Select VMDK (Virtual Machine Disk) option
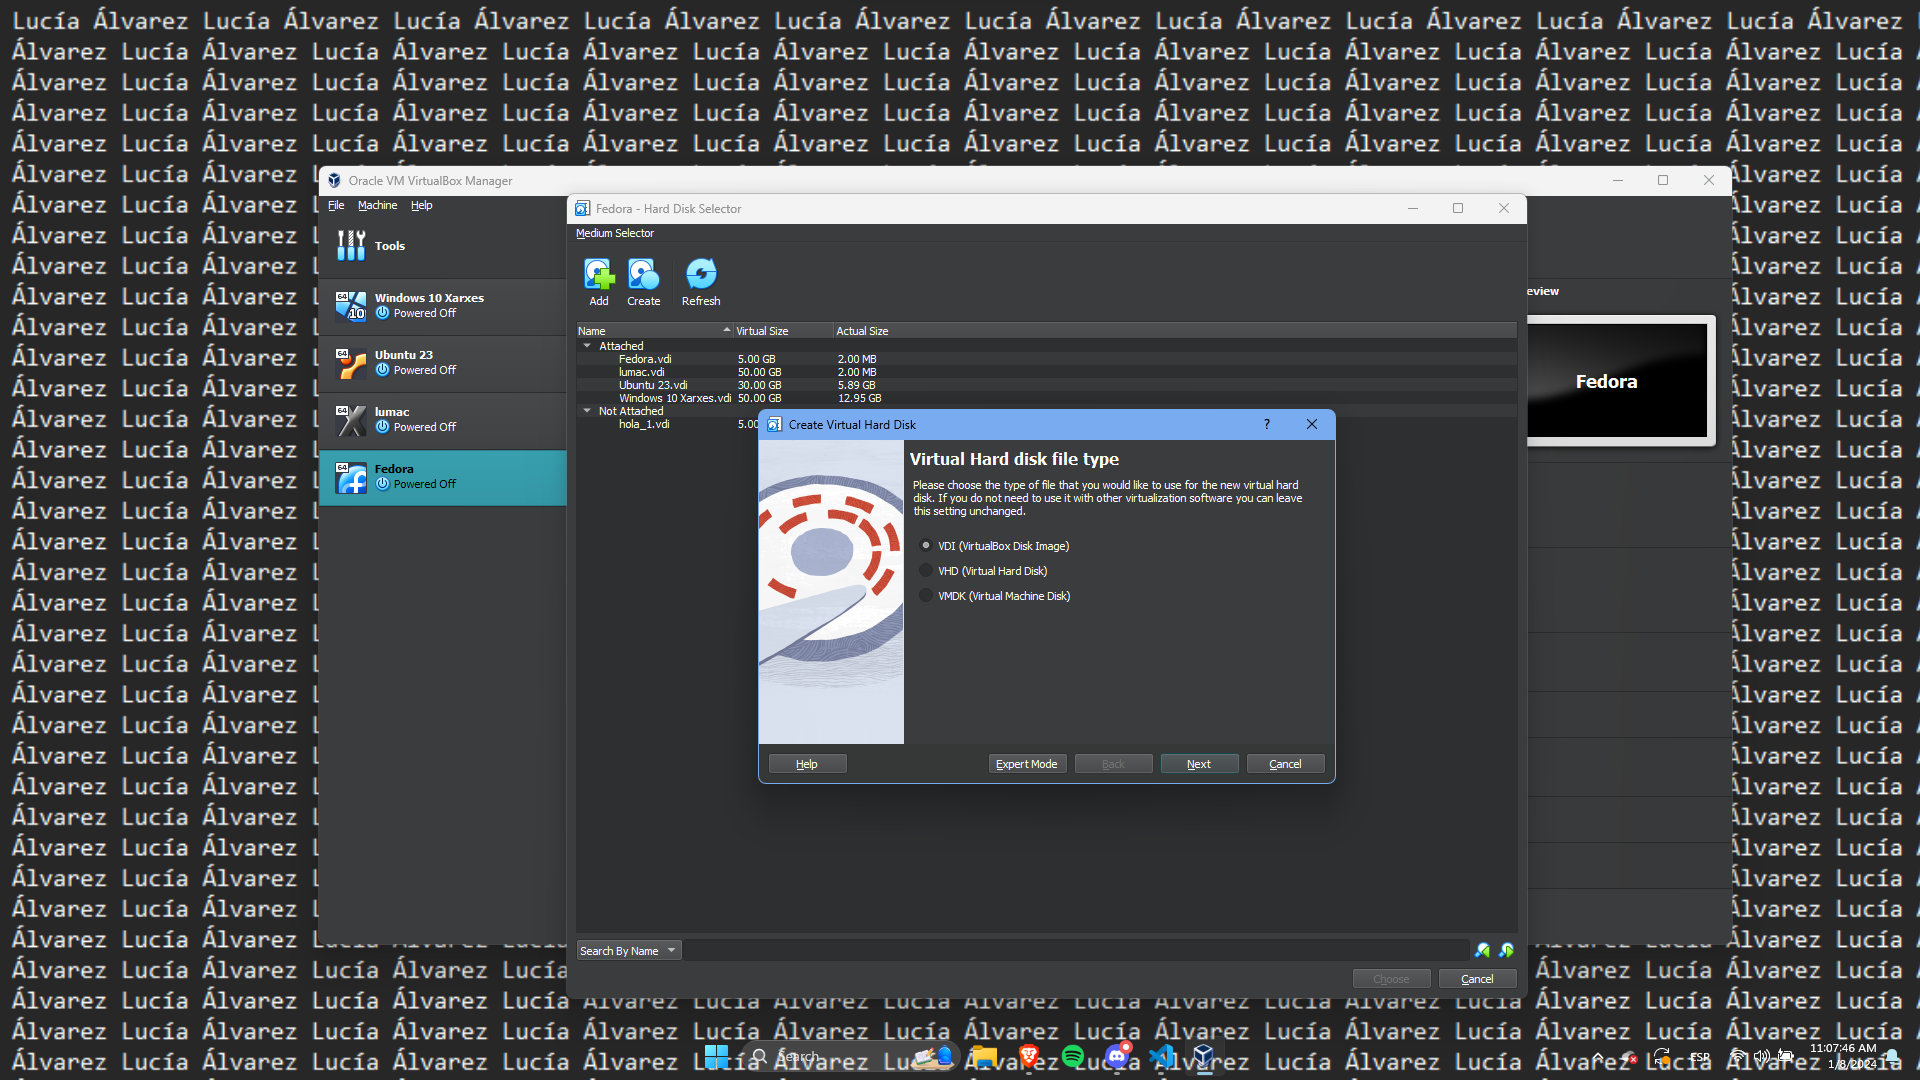The width and height of the screenshot is (1920, 1080). point(926,596)
